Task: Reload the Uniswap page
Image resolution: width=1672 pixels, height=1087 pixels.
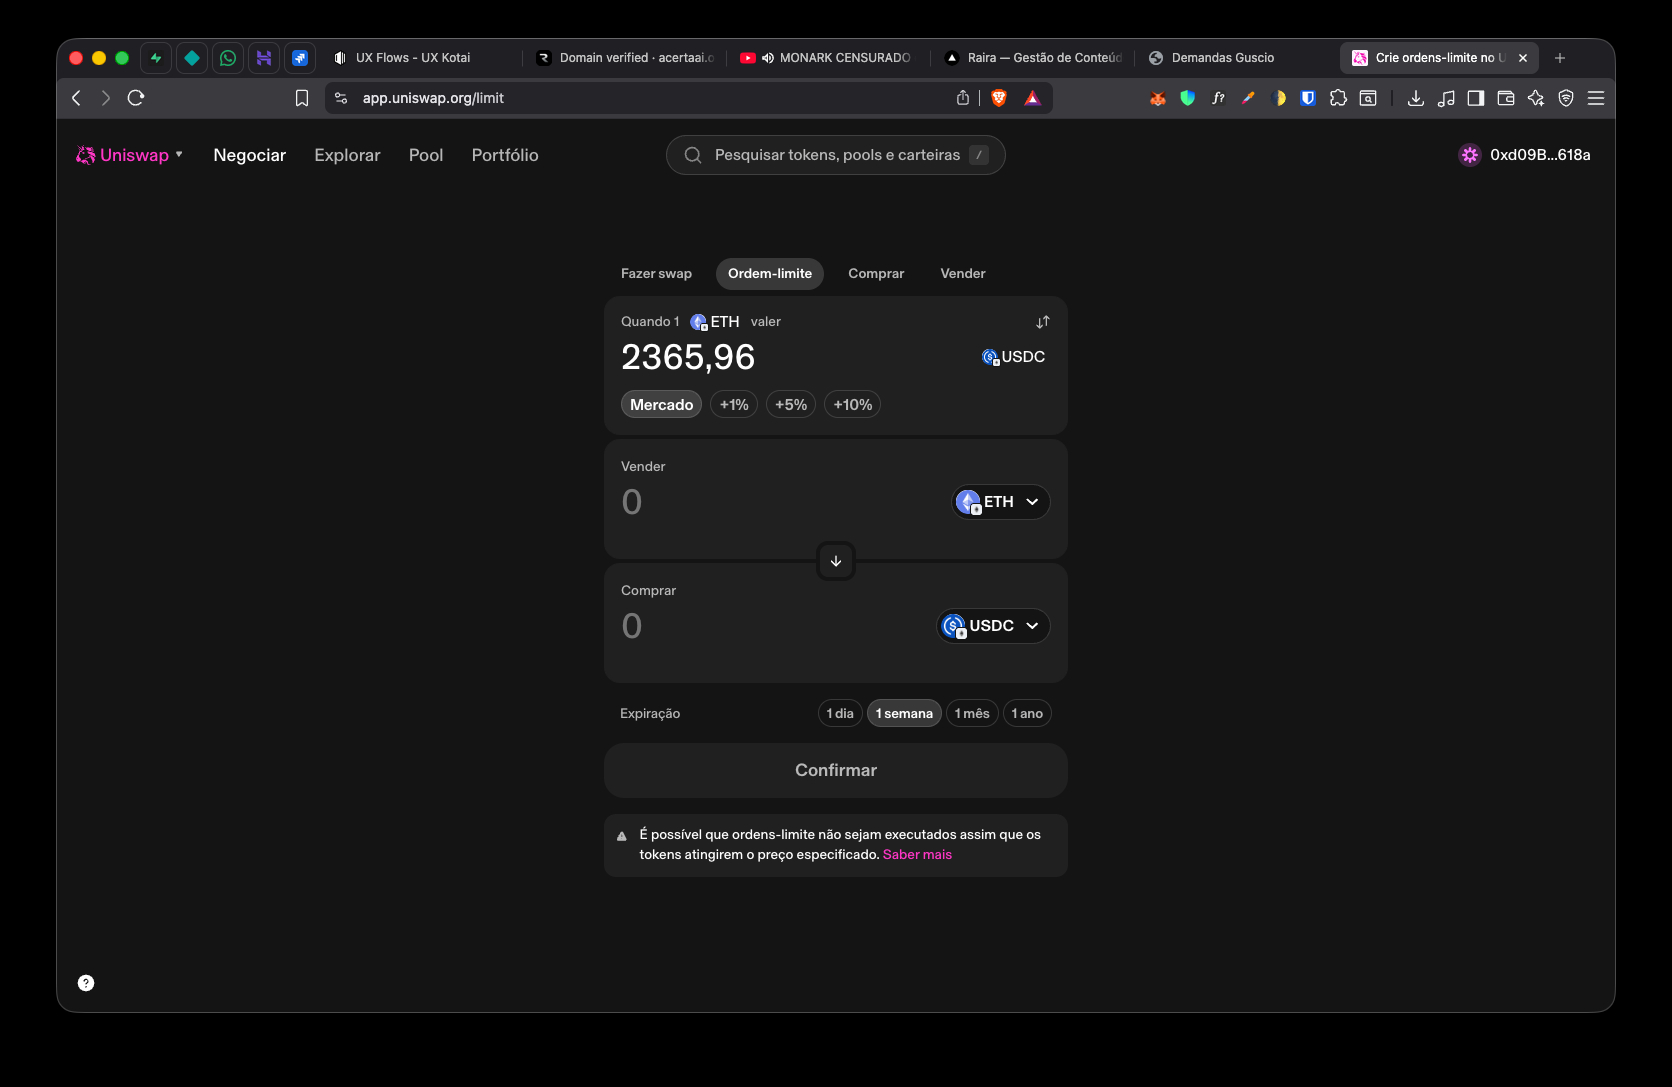Action: coord(136,98)
